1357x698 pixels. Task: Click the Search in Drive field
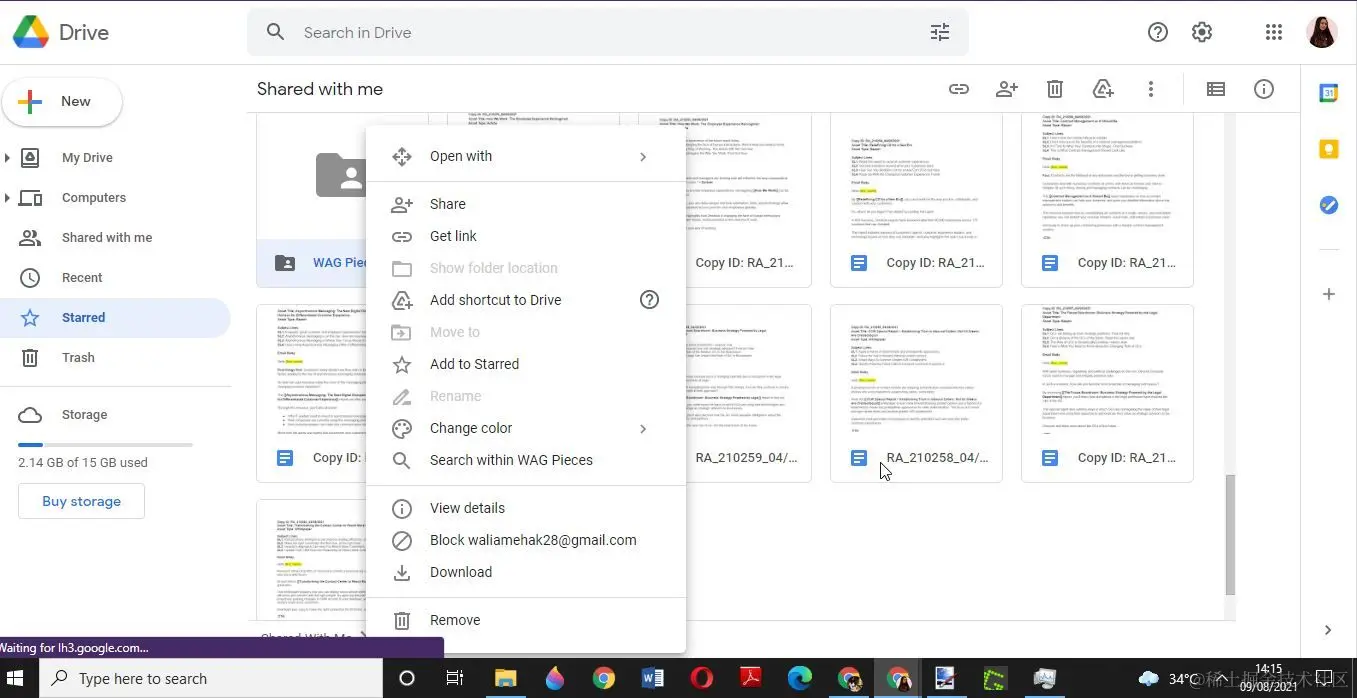click(607, 32)
